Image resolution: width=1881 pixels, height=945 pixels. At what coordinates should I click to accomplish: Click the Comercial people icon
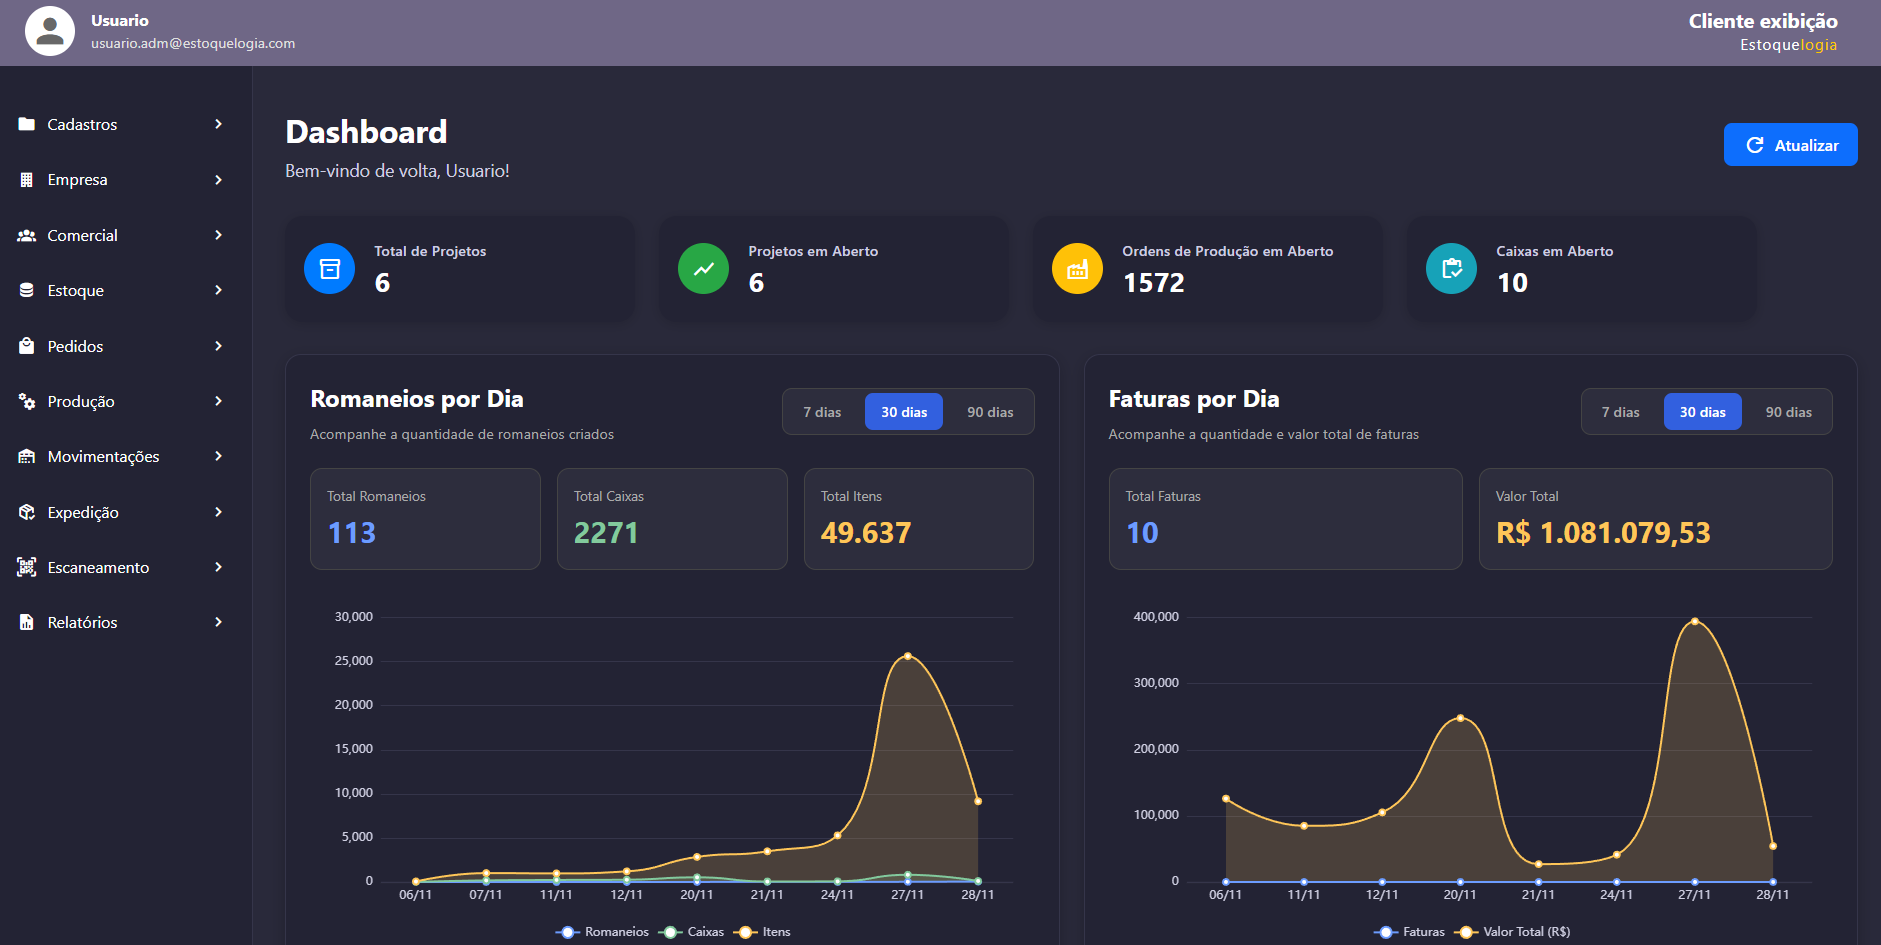[x=27, y=235]
